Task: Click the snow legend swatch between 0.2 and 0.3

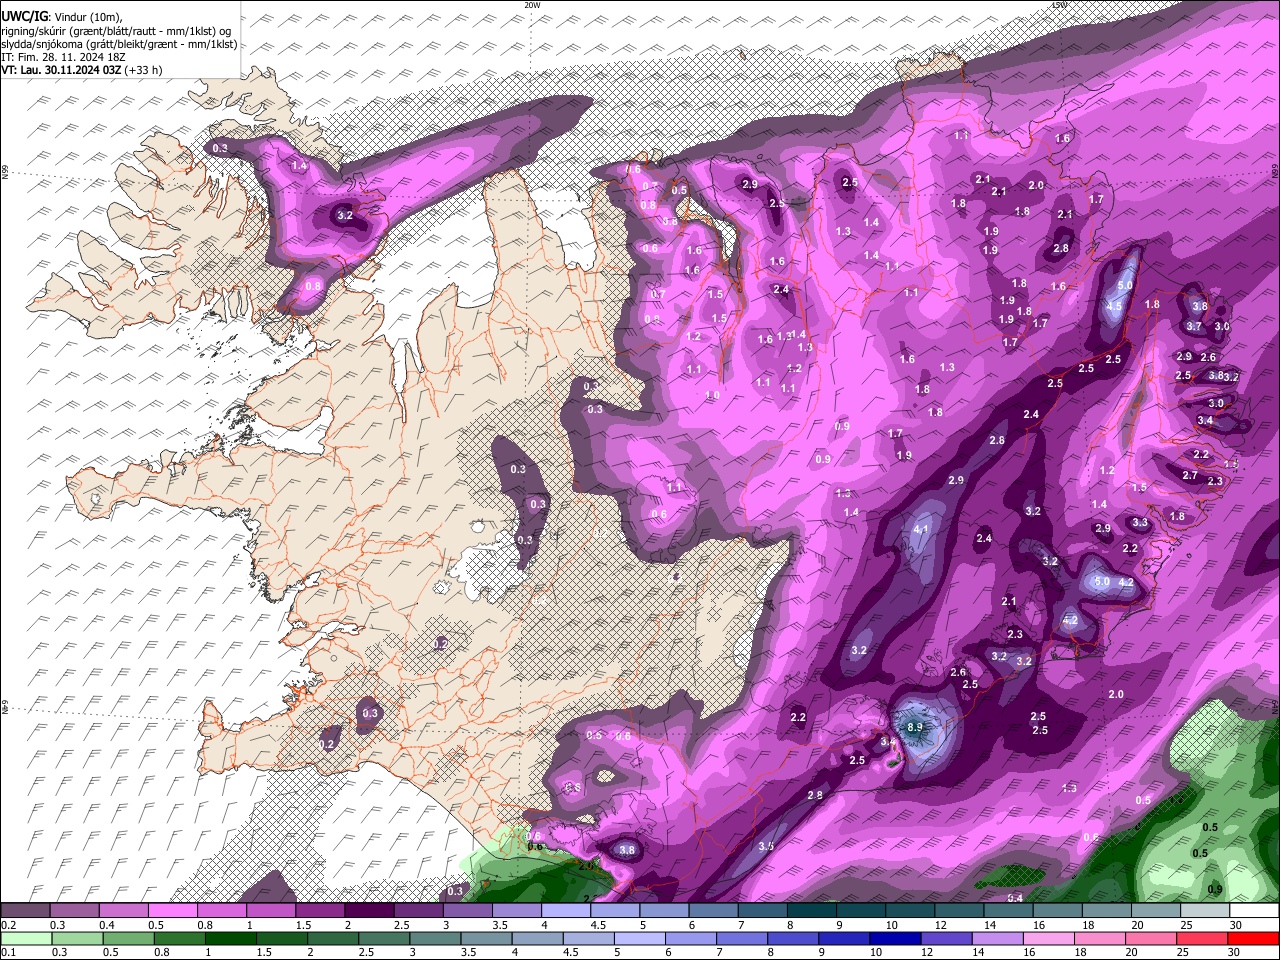Action: 26,911
